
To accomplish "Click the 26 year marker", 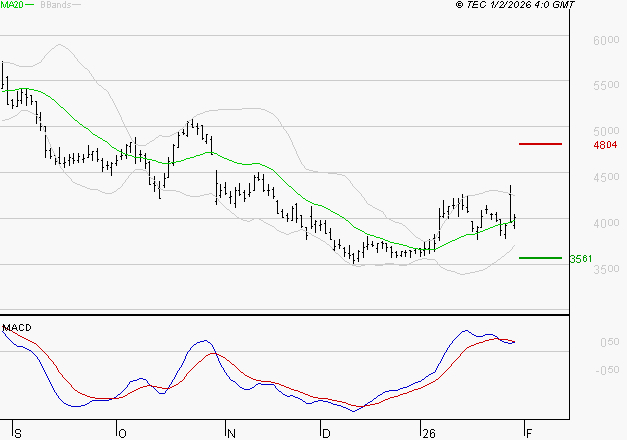I will pos(429,433).
